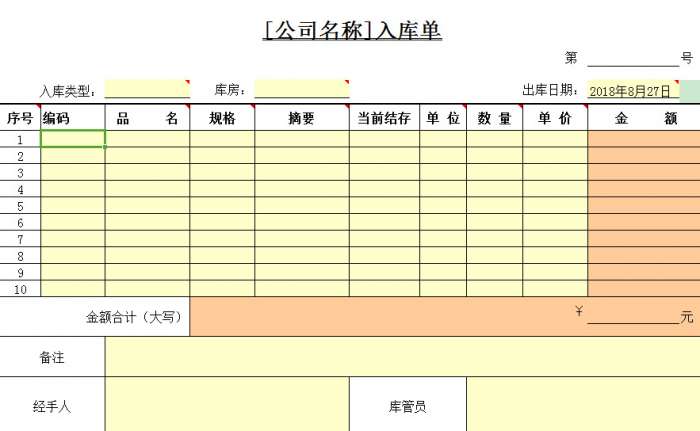Click the title [公司名称]入库单
Screen dimensions: 700x431
click(352, 31)
